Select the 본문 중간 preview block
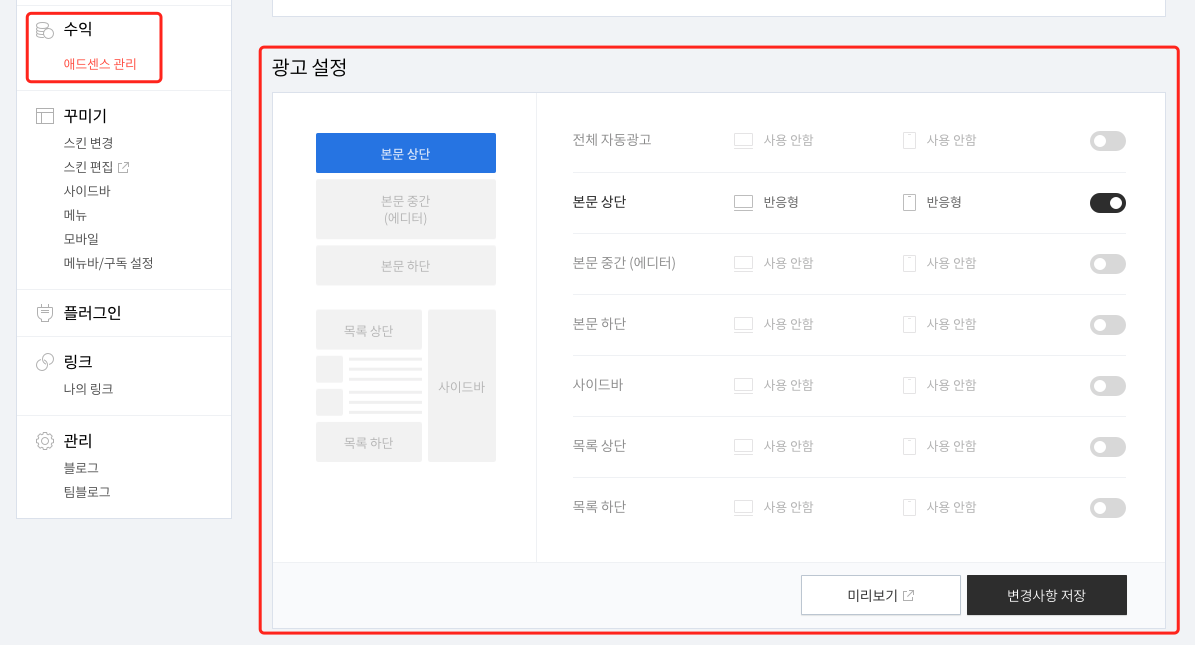 tap(405, 208)
